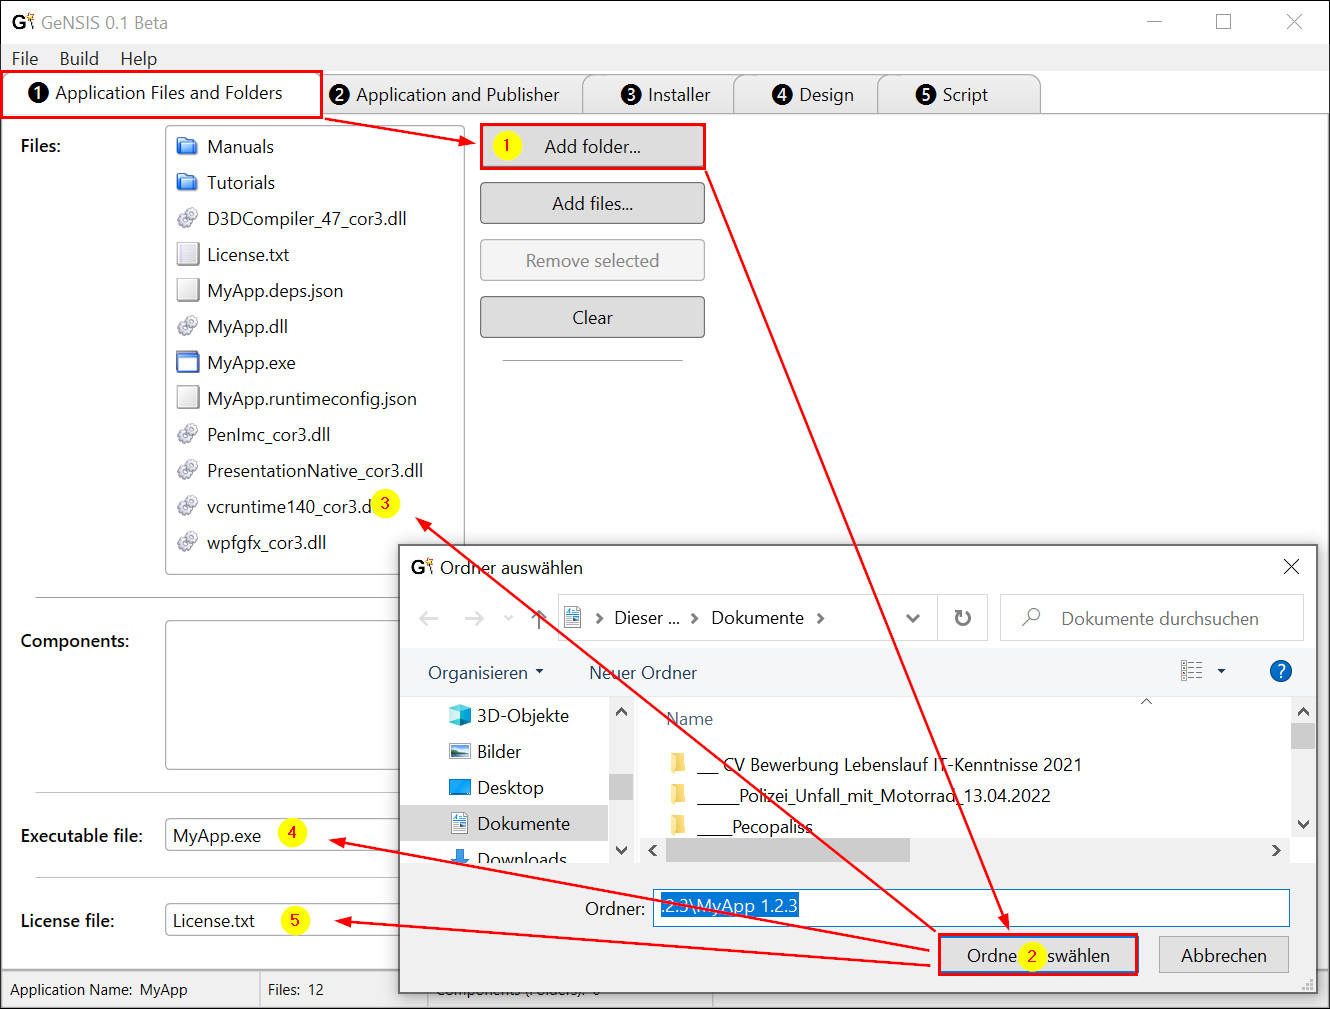Click the Clear button
Image resolution: width=1330 pixels, height=1009 pixels.
pyautogui.click(x=592, y=318)
